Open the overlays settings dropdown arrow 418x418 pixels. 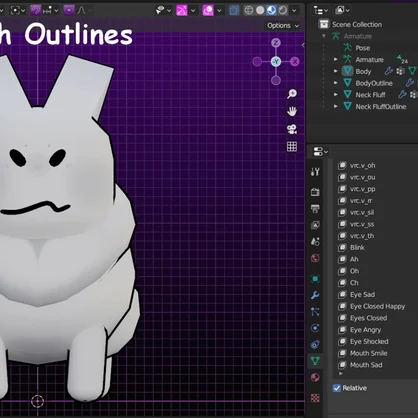point(219,11)
